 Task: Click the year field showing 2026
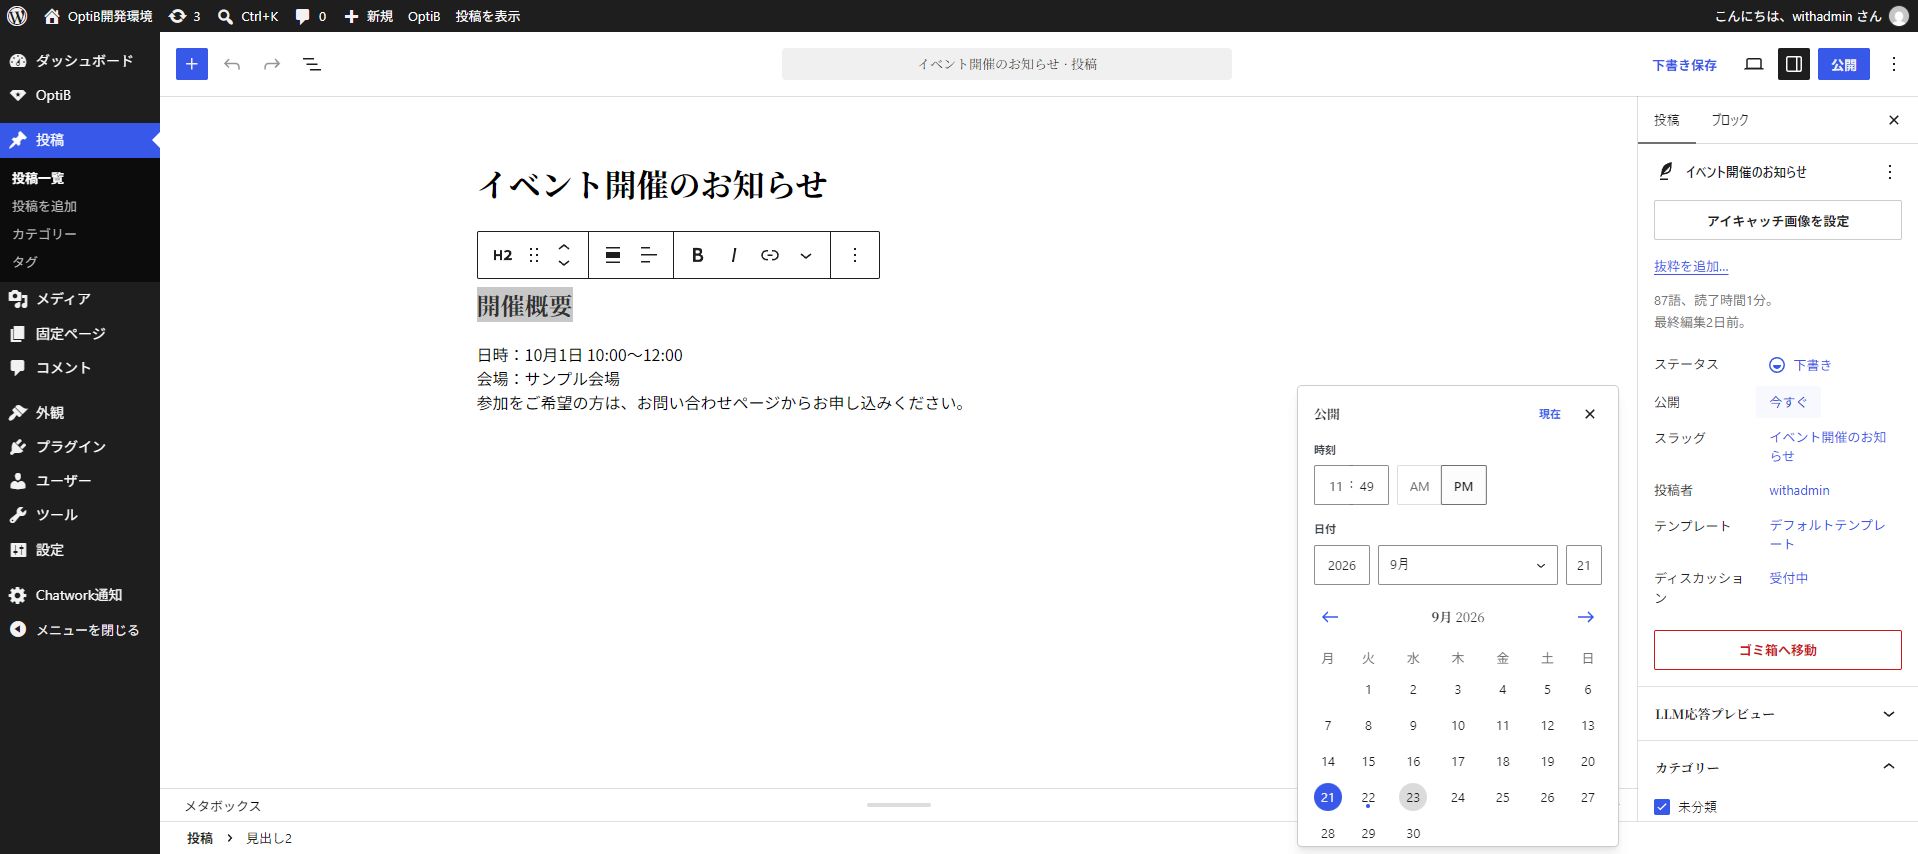coord(1342,565)
